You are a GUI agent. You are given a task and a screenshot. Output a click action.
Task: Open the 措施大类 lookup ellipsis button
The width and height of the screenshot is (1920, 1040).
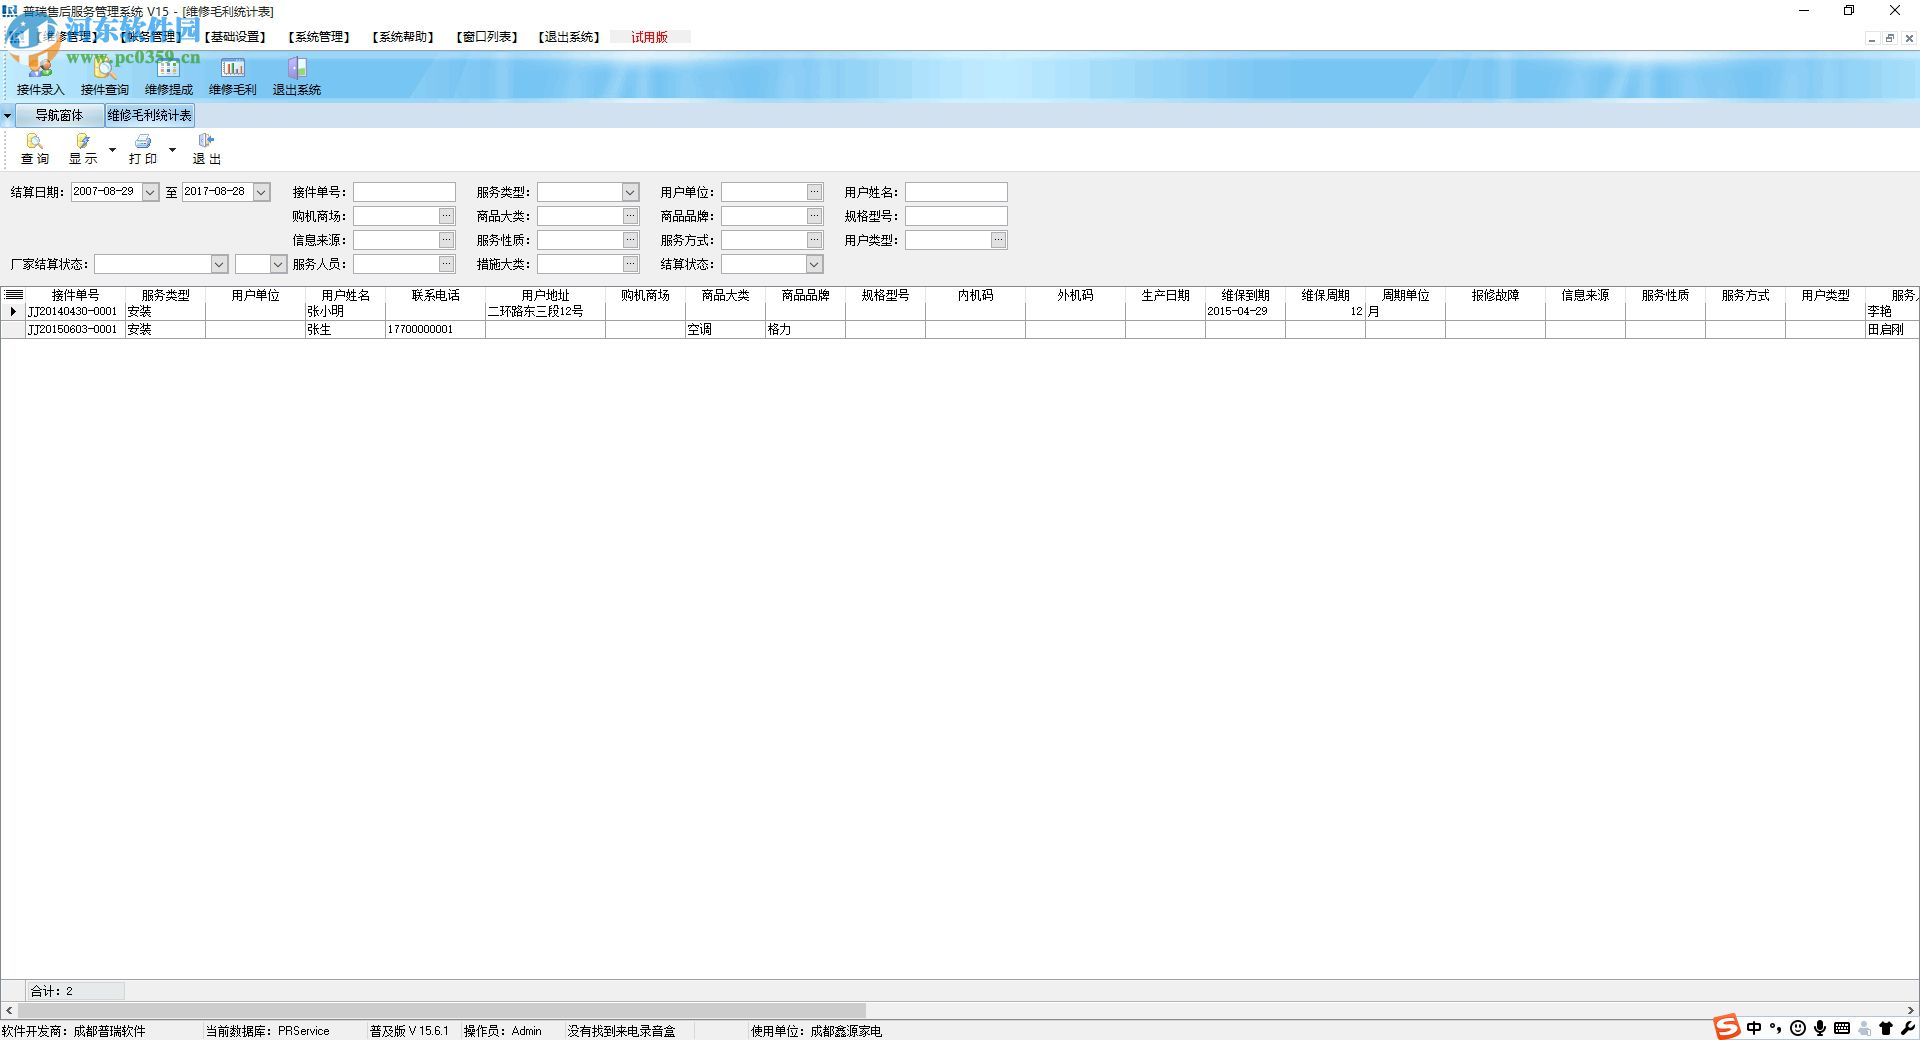[631, 264]
